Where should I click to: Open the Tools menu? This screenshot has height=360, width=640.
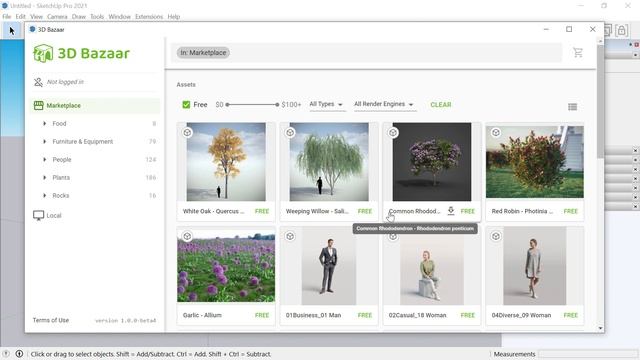97,17
